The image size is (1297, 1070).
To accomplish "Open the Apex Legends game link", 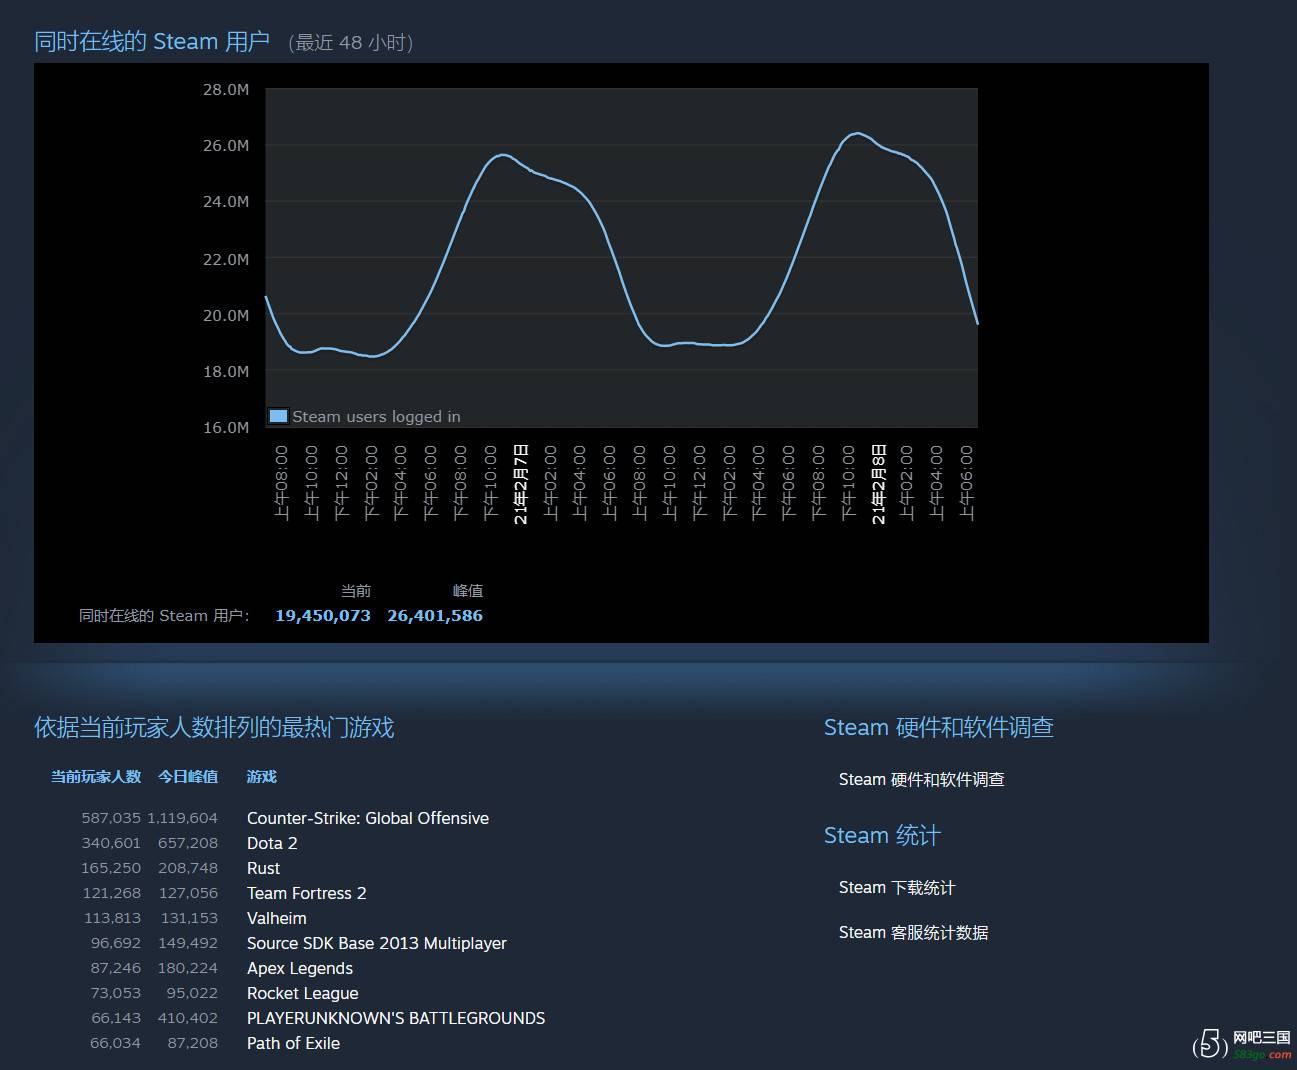I will 300,968.
